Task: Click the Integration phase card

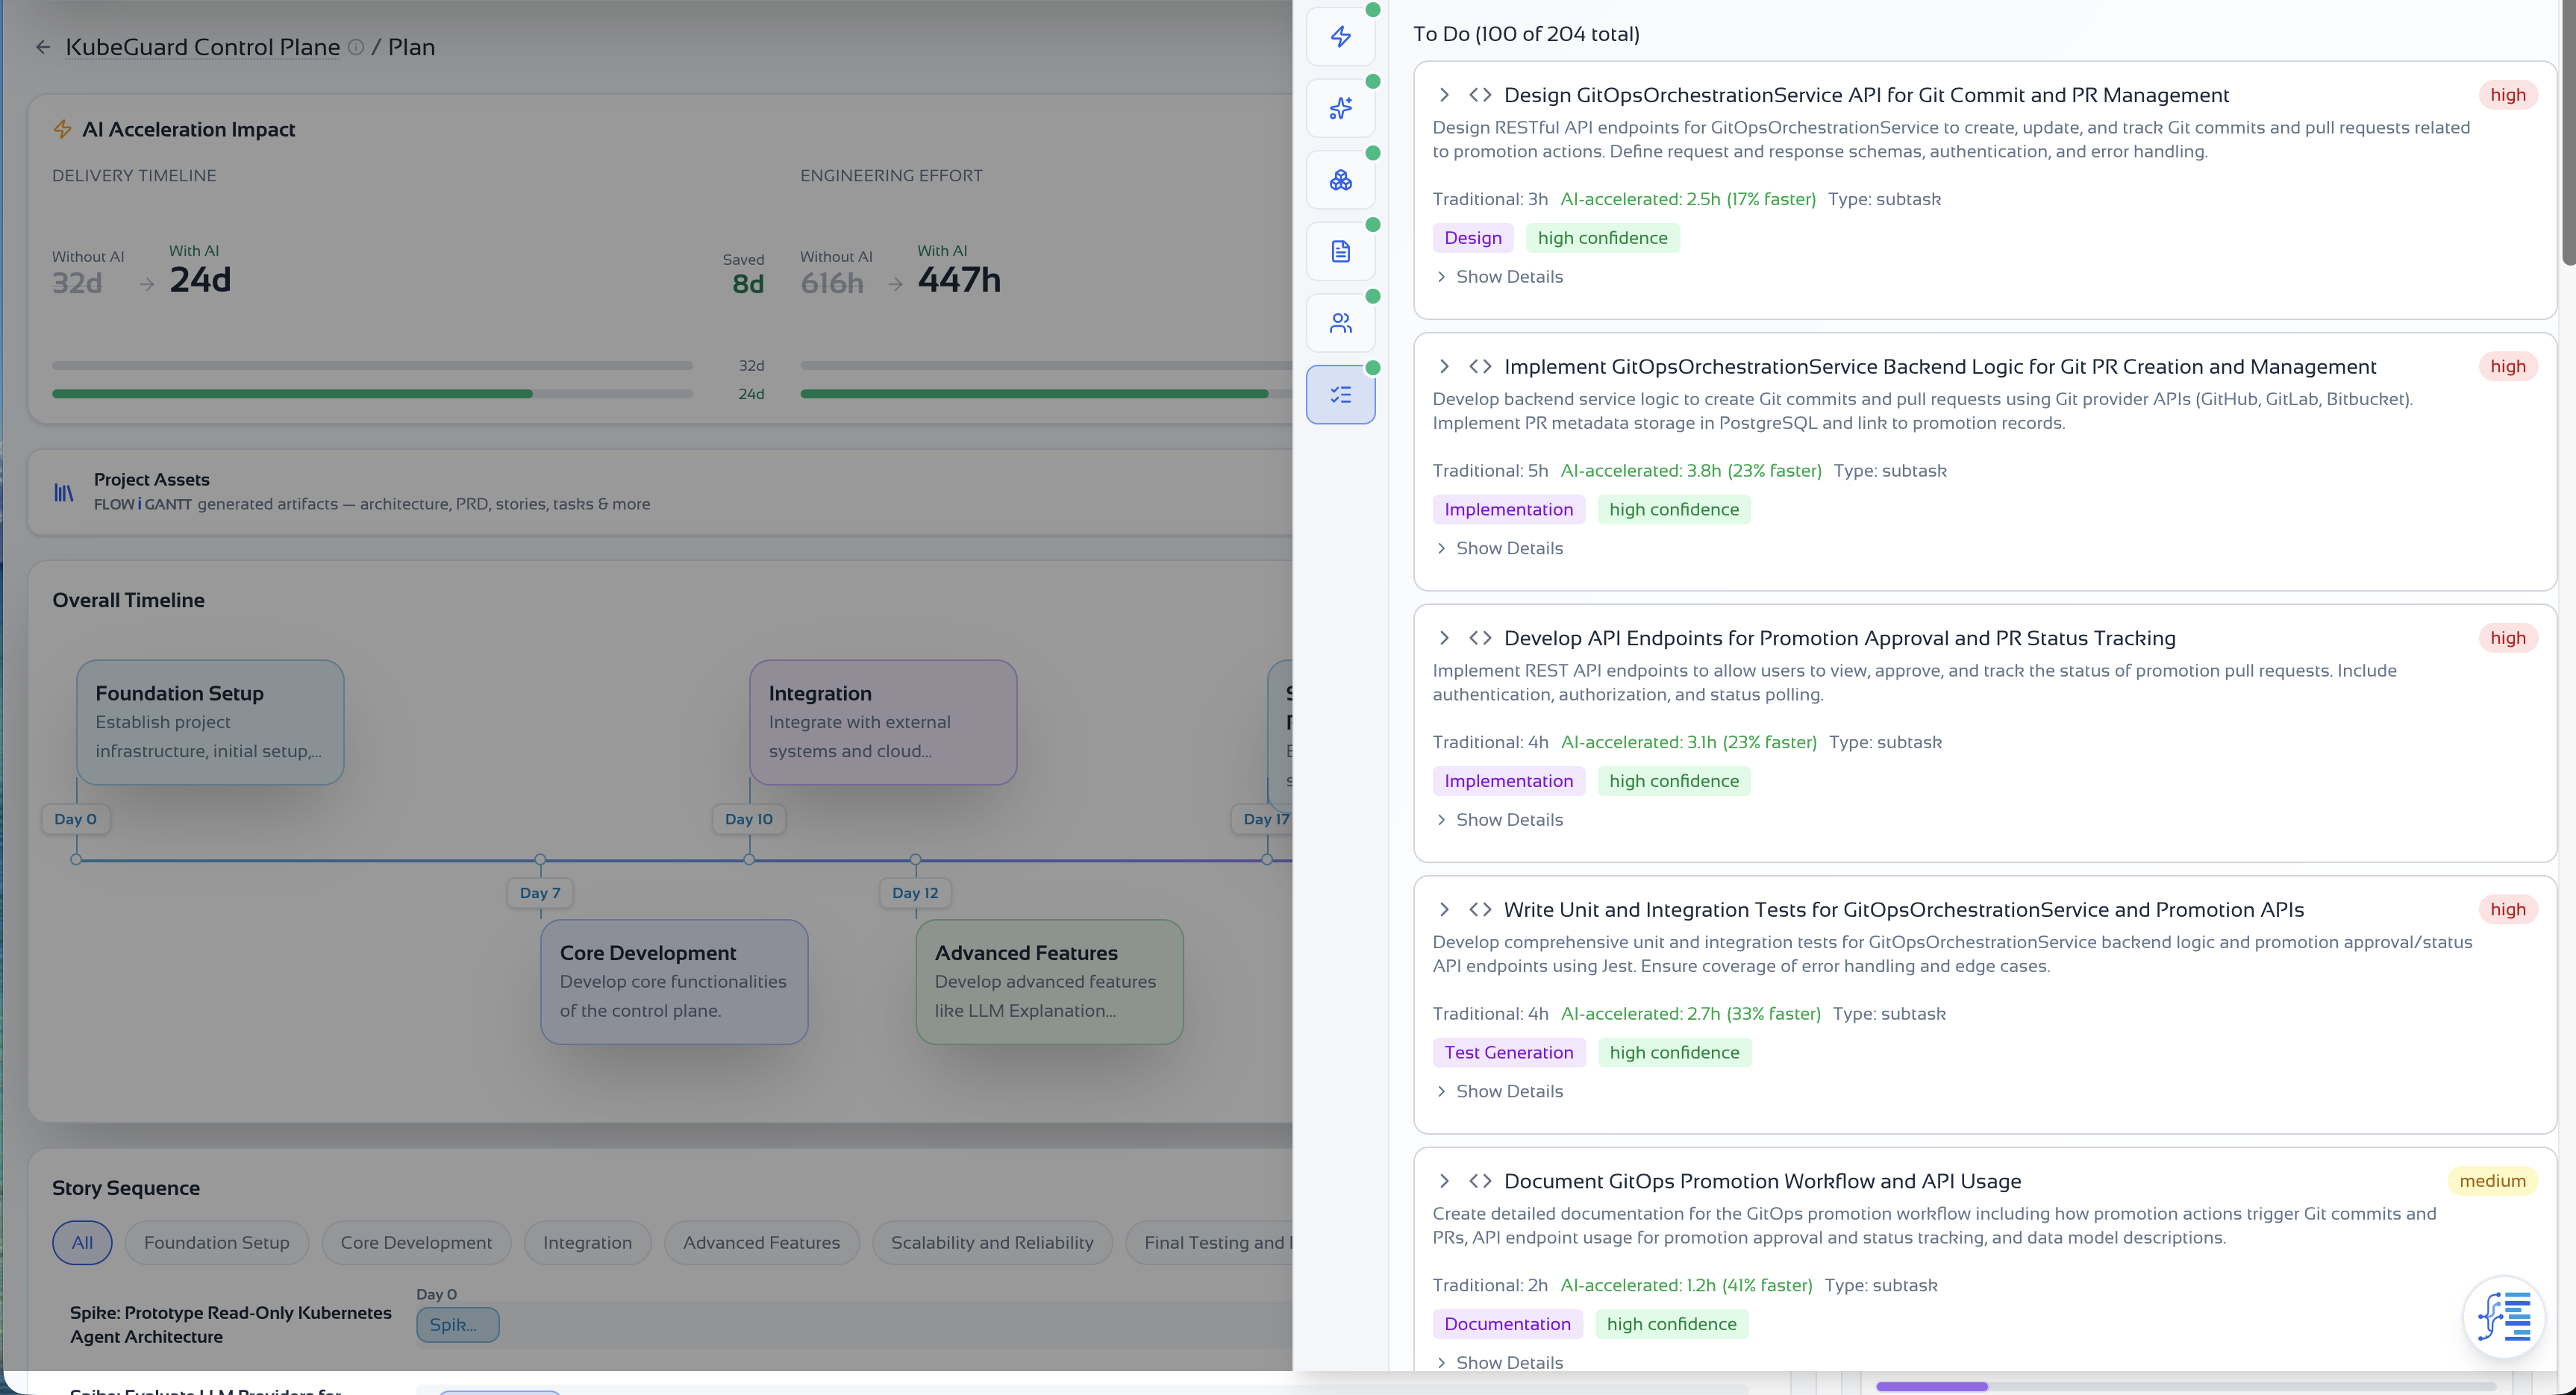Action: 883,722
